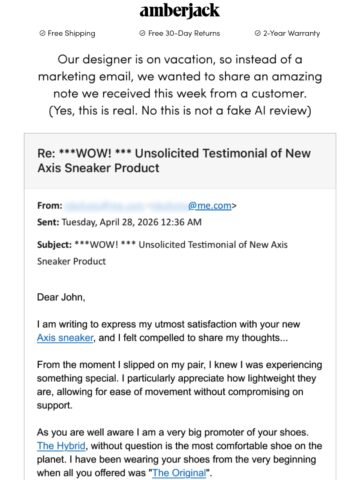Click the Re: WOW Unsolicited Testimonial header

tap(174, 161)
